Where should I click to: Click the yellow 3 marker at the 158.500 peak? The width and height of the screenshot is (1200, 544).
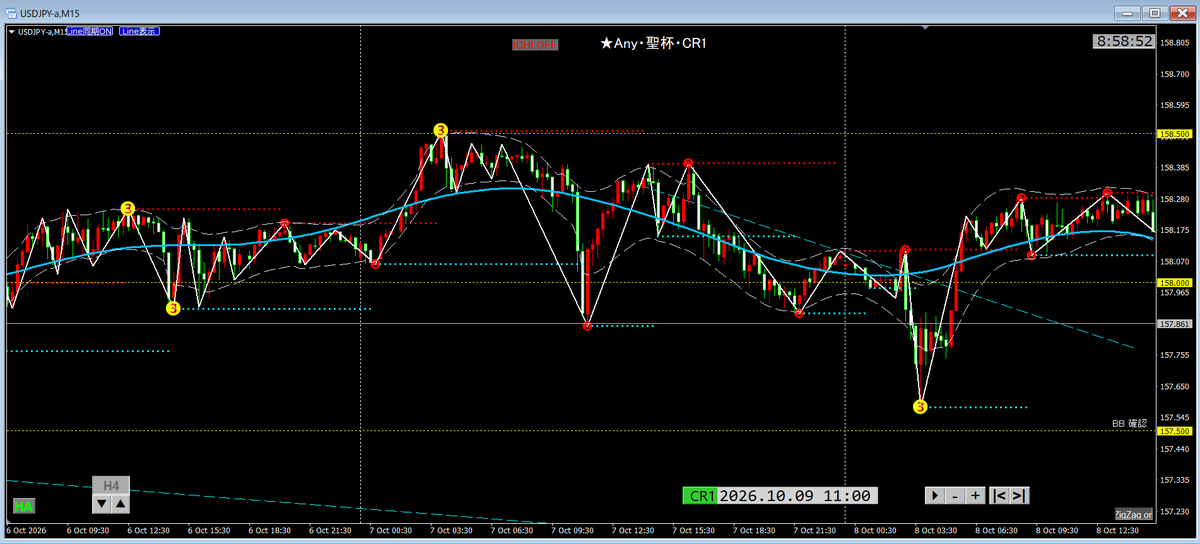[x=441, y=130]
